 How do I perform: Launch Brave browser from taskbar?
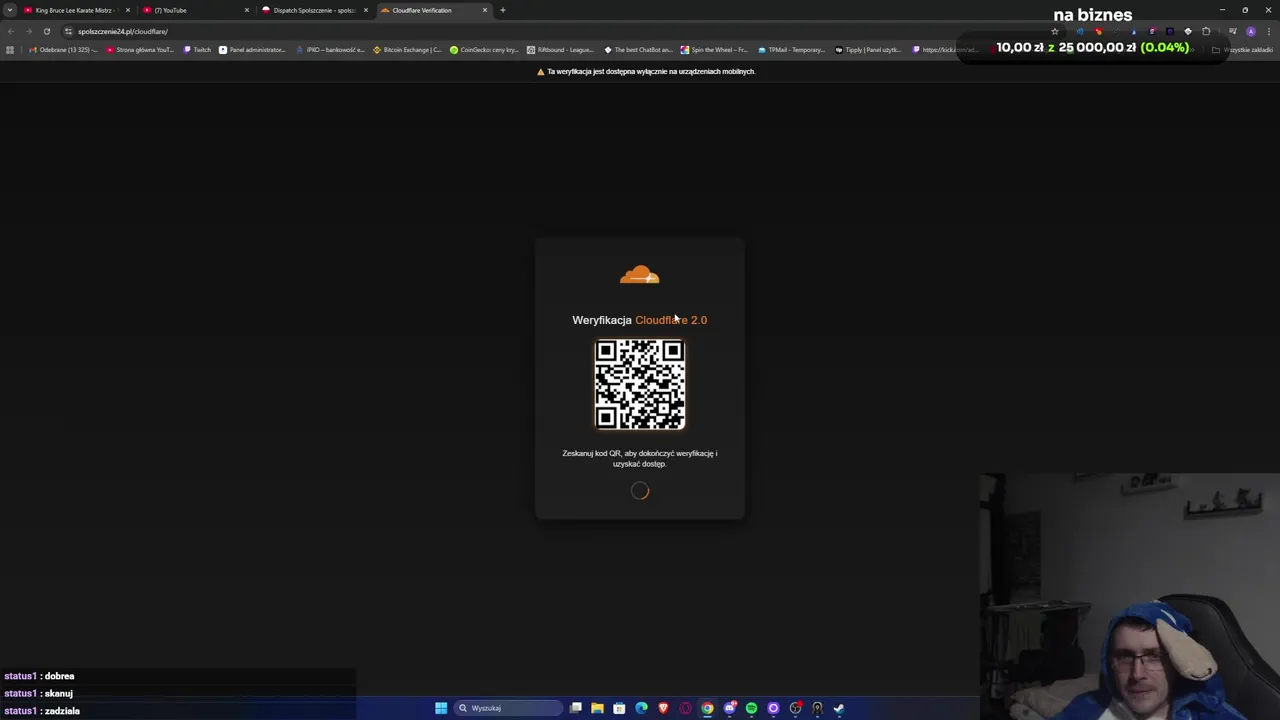tap(663, 708)
